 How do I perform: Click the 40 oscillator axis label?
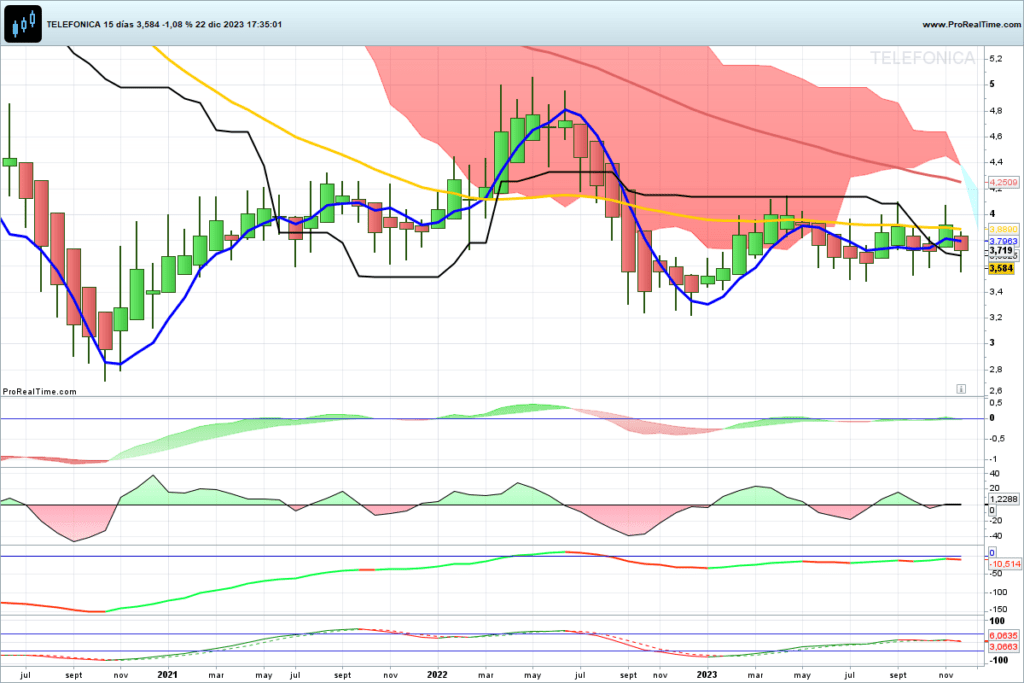click(x=994, y=474)
